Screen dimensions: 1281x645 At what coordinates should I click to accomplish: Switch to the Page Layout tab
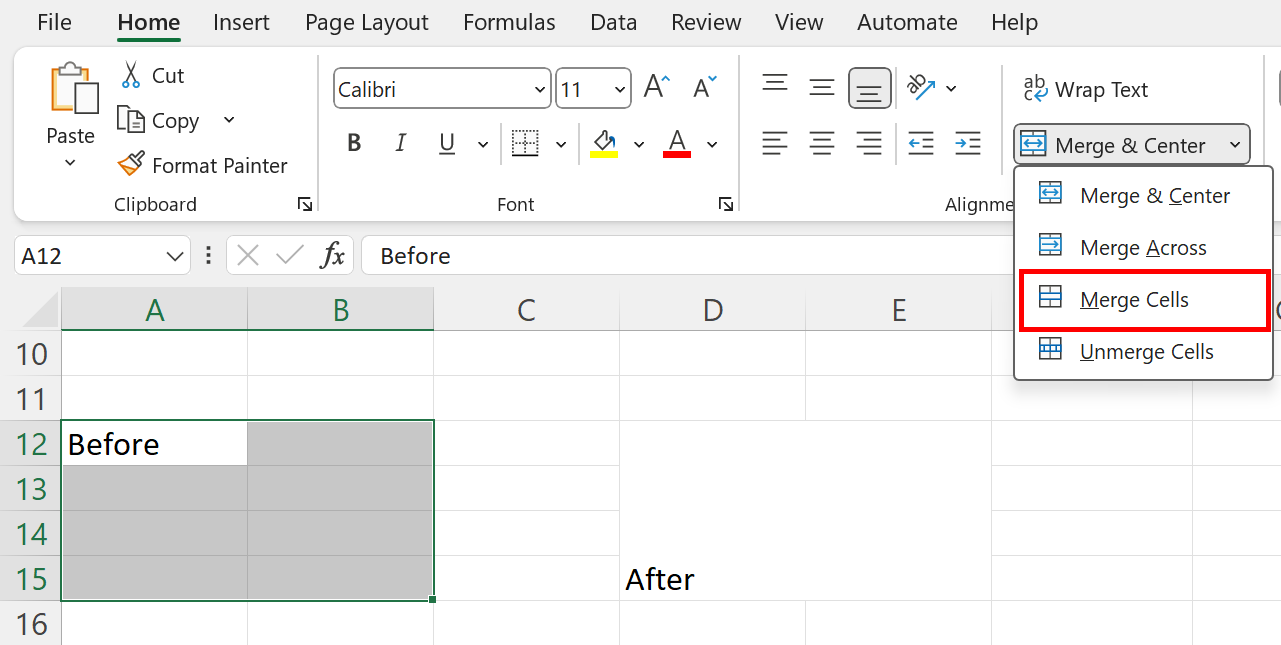click(x=367, y=22)
